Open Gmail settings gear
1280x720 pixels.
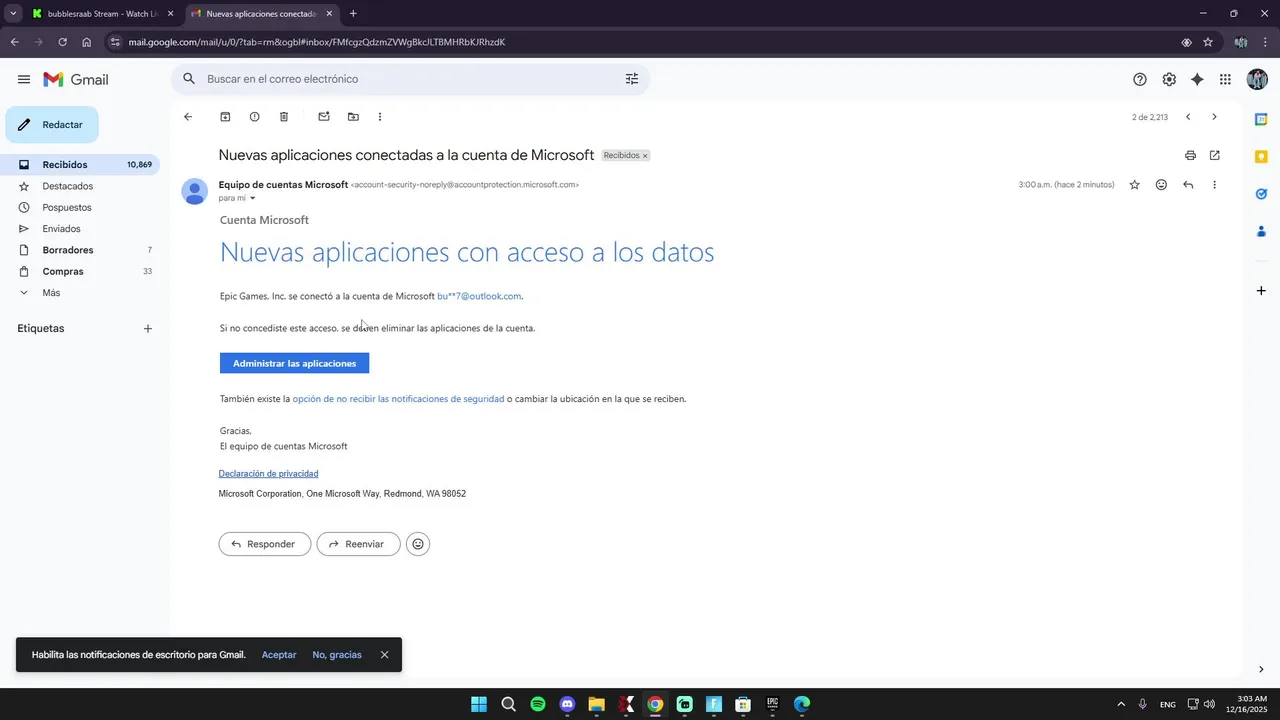click(1169, 79)
